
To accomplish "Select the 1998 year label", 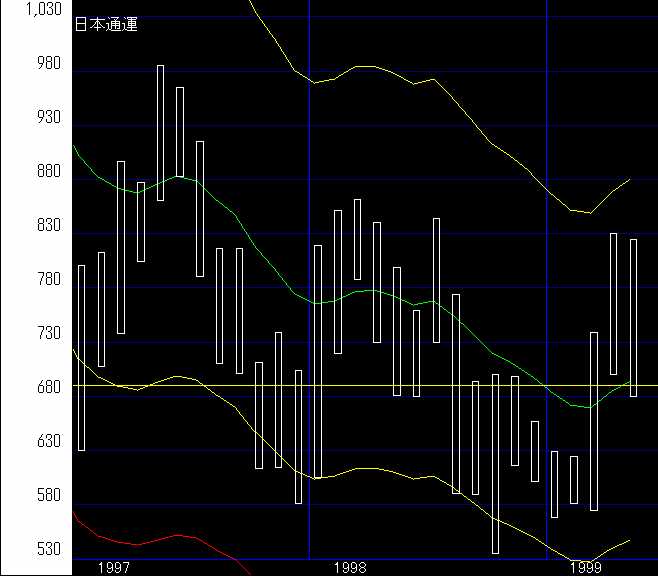I will click(x=350, y=567).
